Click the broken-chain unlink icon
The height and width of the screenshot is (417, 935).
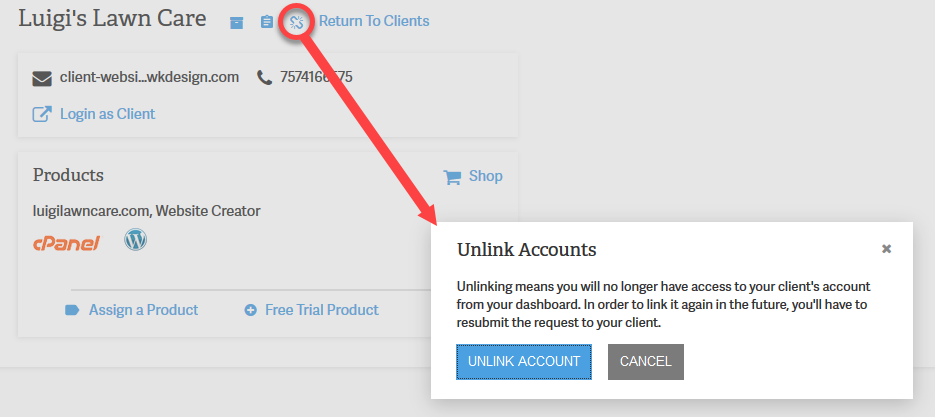(296, 22)
